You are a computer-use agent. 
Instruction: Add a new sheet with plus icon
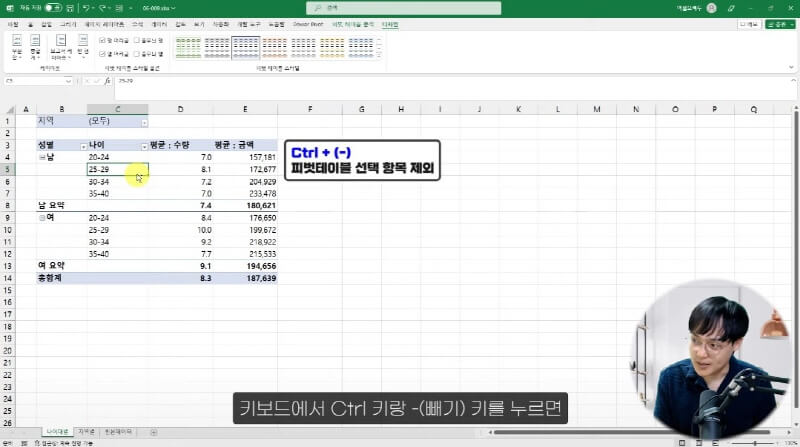(x=154, y=432)
